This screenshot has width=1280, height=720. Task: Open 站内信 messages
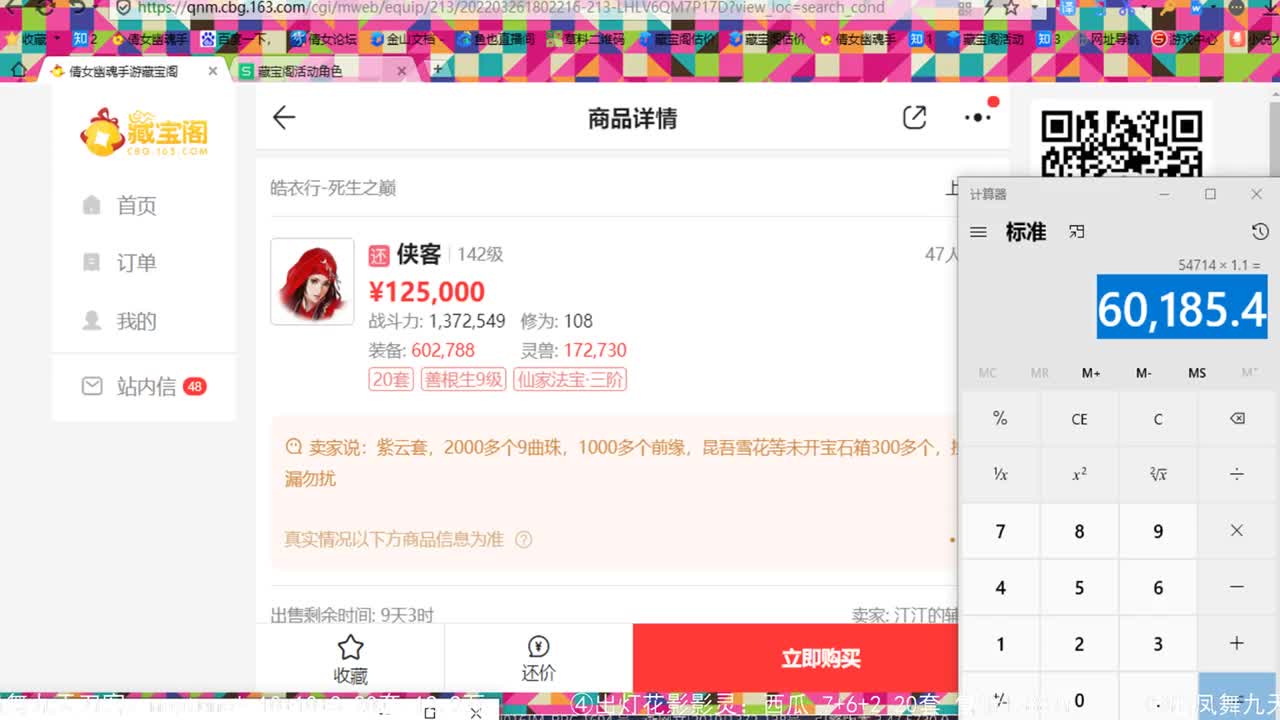tap(143, 386)
